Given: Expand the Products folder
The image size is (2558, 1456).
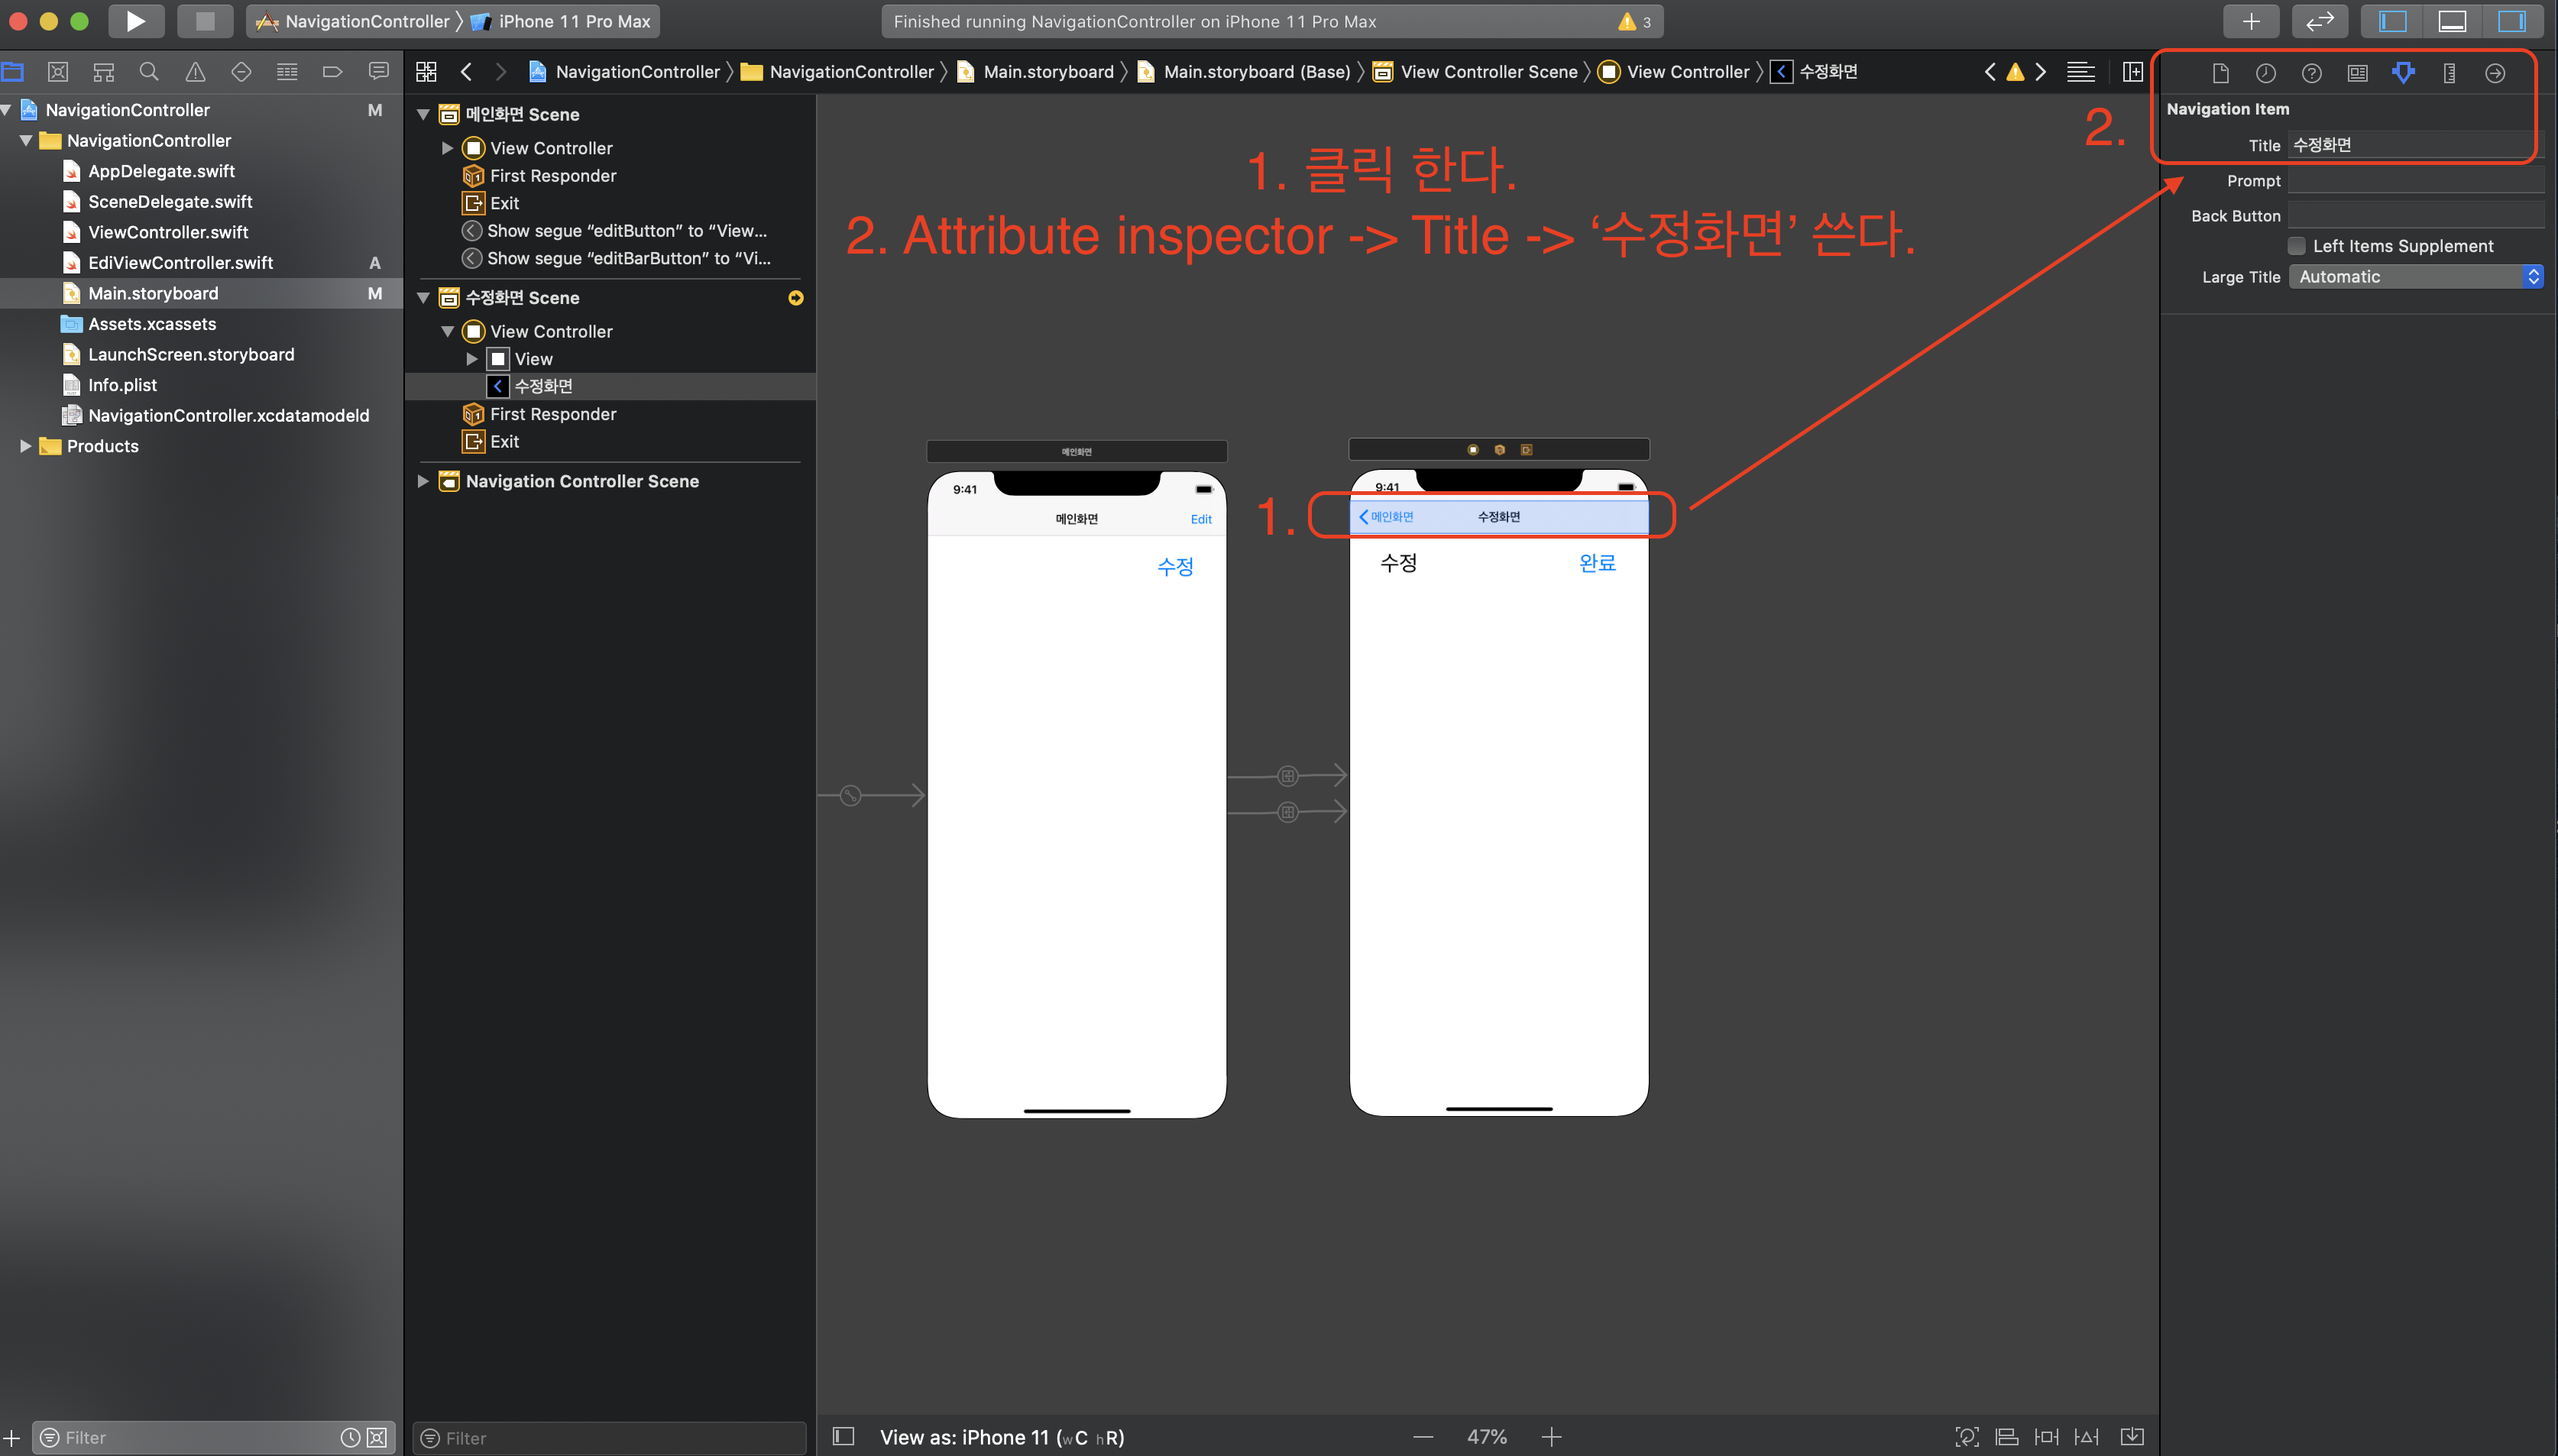Looking at the screenshot, I should (26, 446).
